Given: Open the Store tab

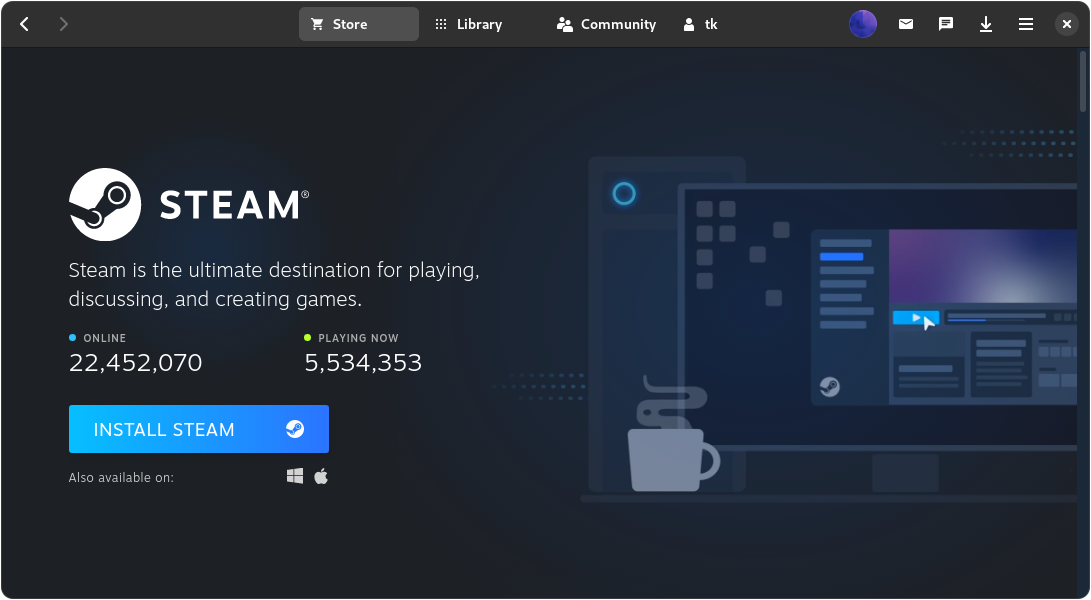Looking at the screenshot, I should click(x=358, y=24).
